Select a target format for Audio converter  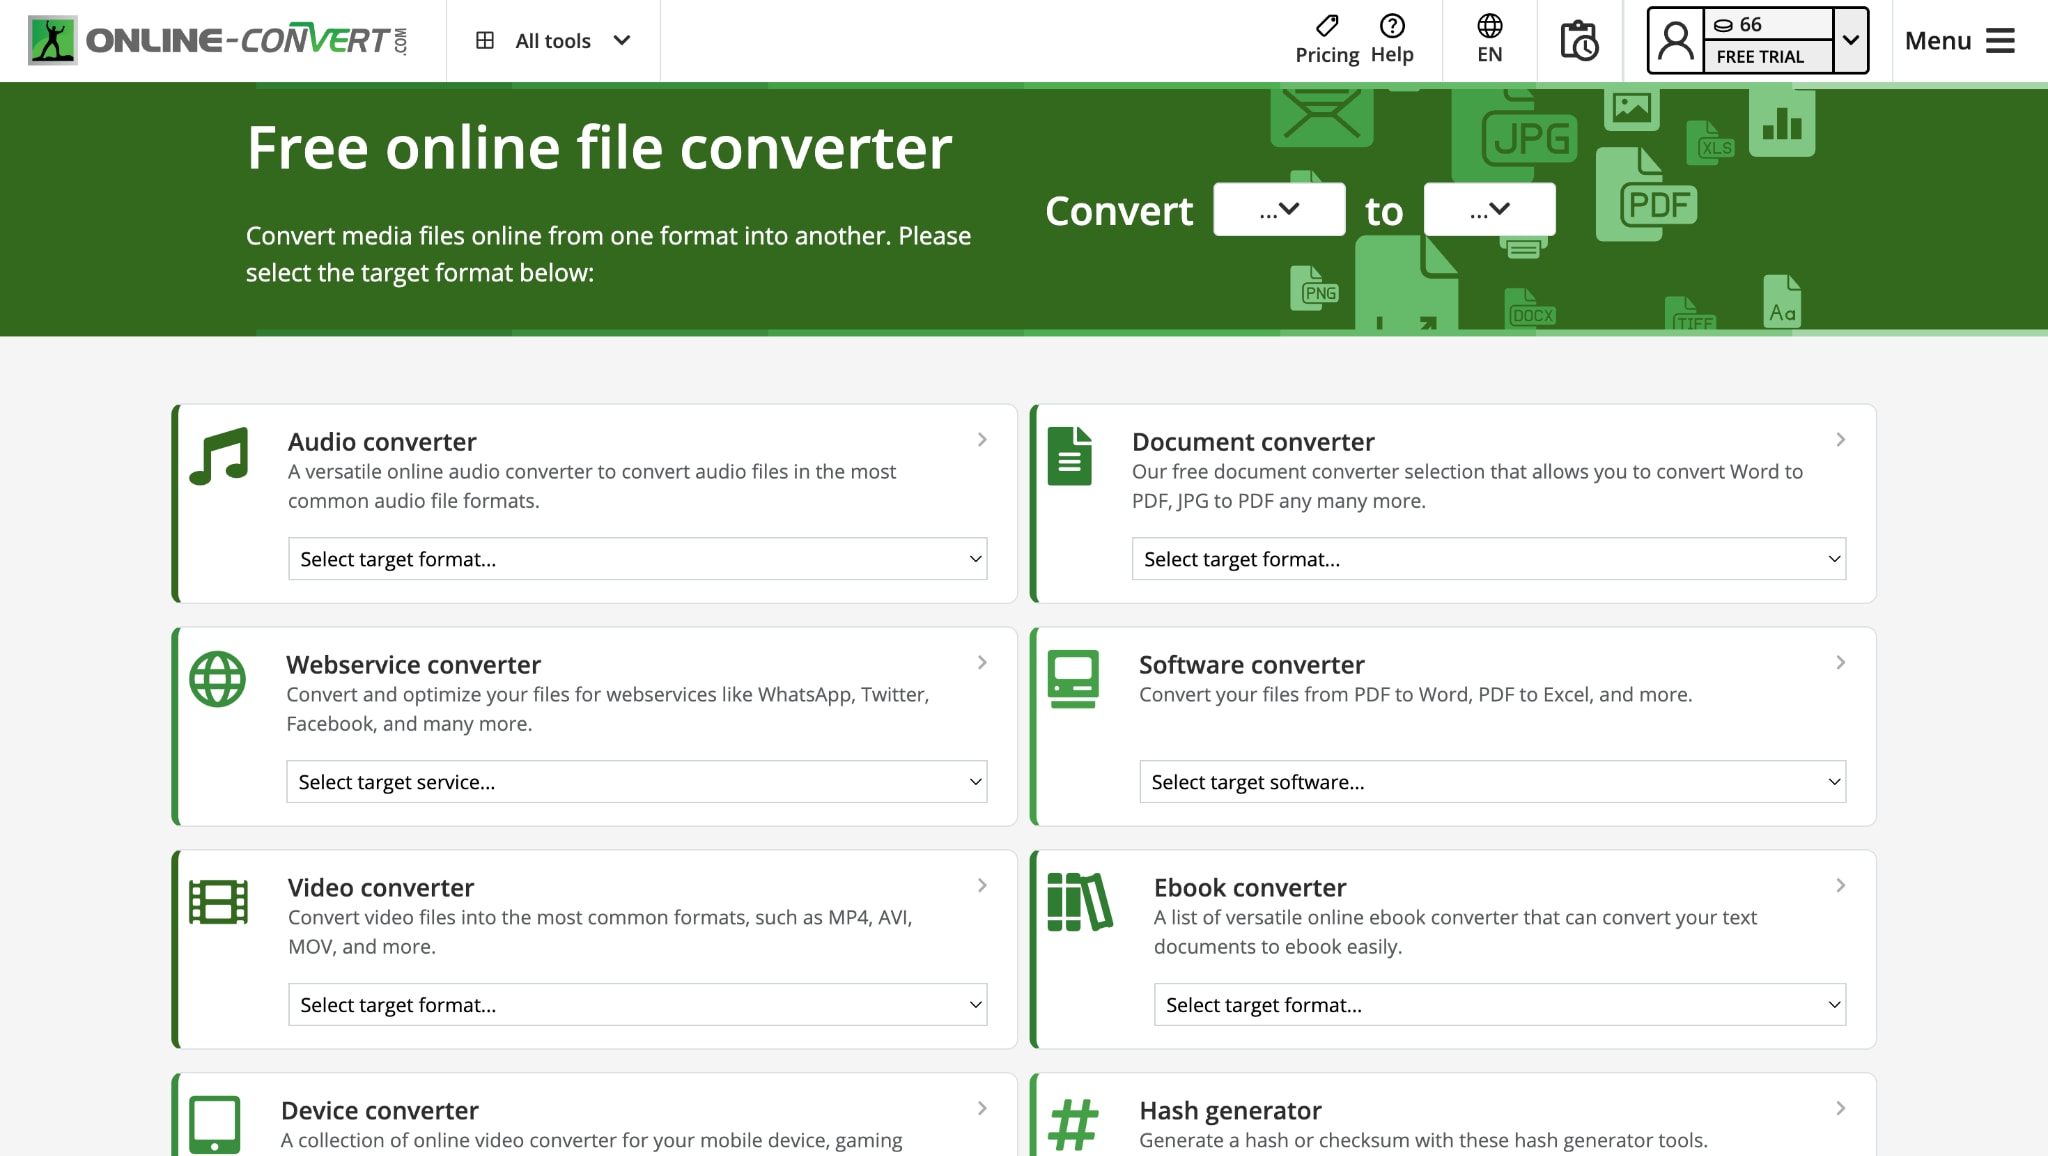[x=637, y=559]
